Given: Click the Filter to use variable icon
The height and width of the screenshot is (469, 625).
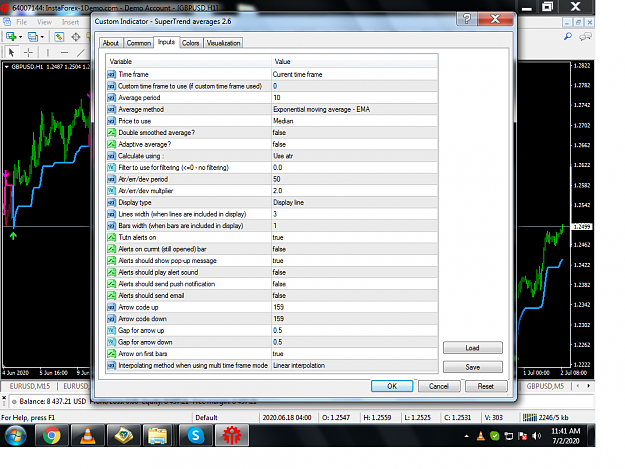Looking at the screenshot, I should (112, 167).
